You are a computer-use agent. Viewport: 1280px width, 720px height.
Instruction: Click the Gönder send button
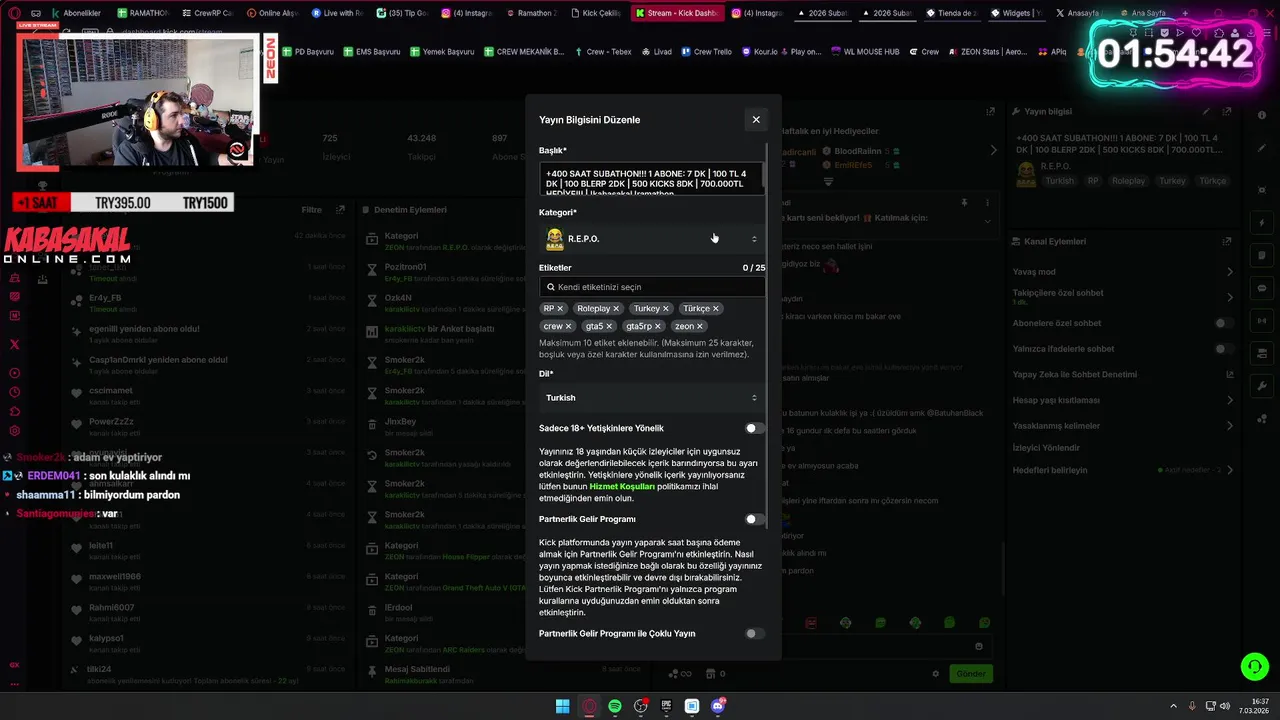click(x=970, y=674)
